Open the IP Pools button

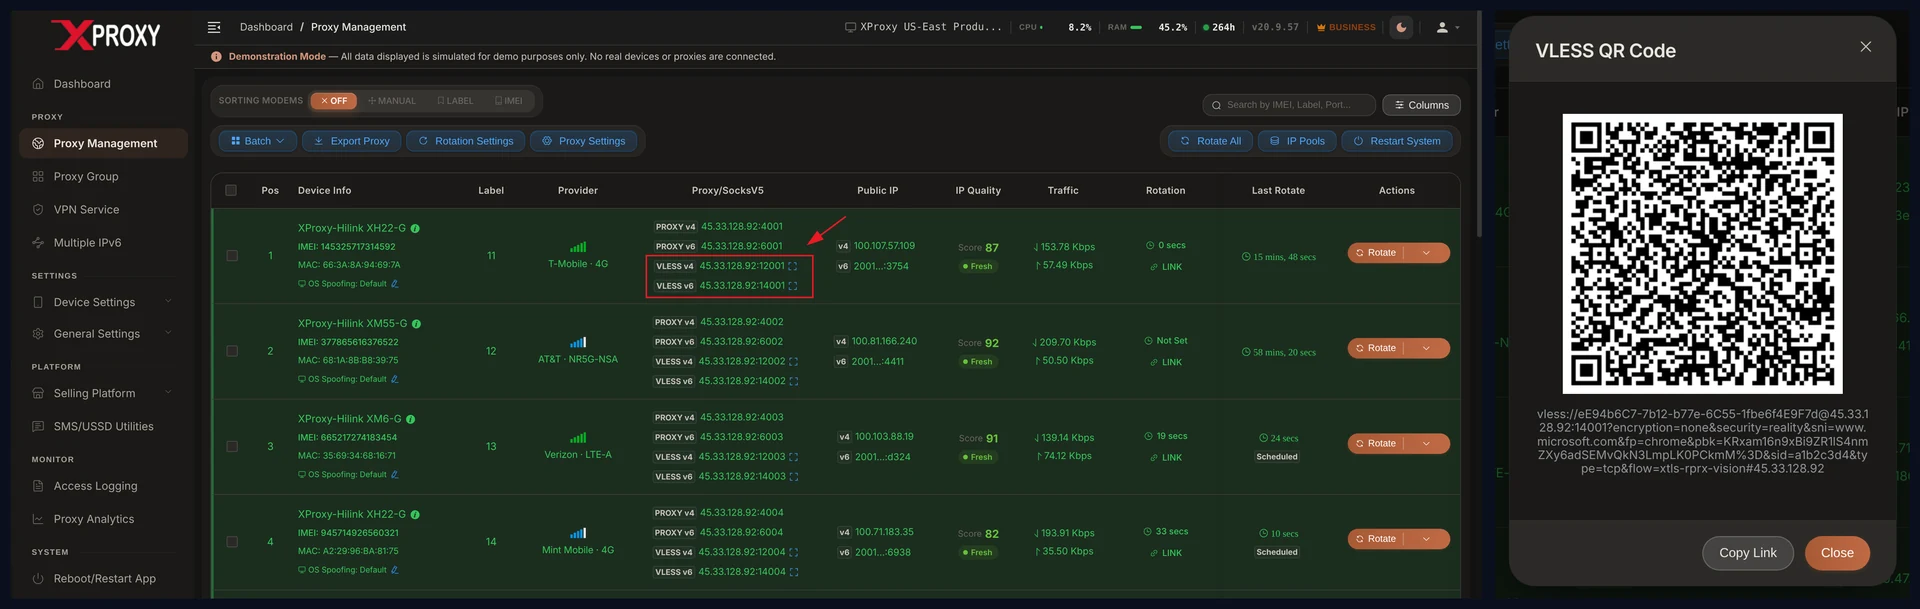click(x=1298, y=141)
